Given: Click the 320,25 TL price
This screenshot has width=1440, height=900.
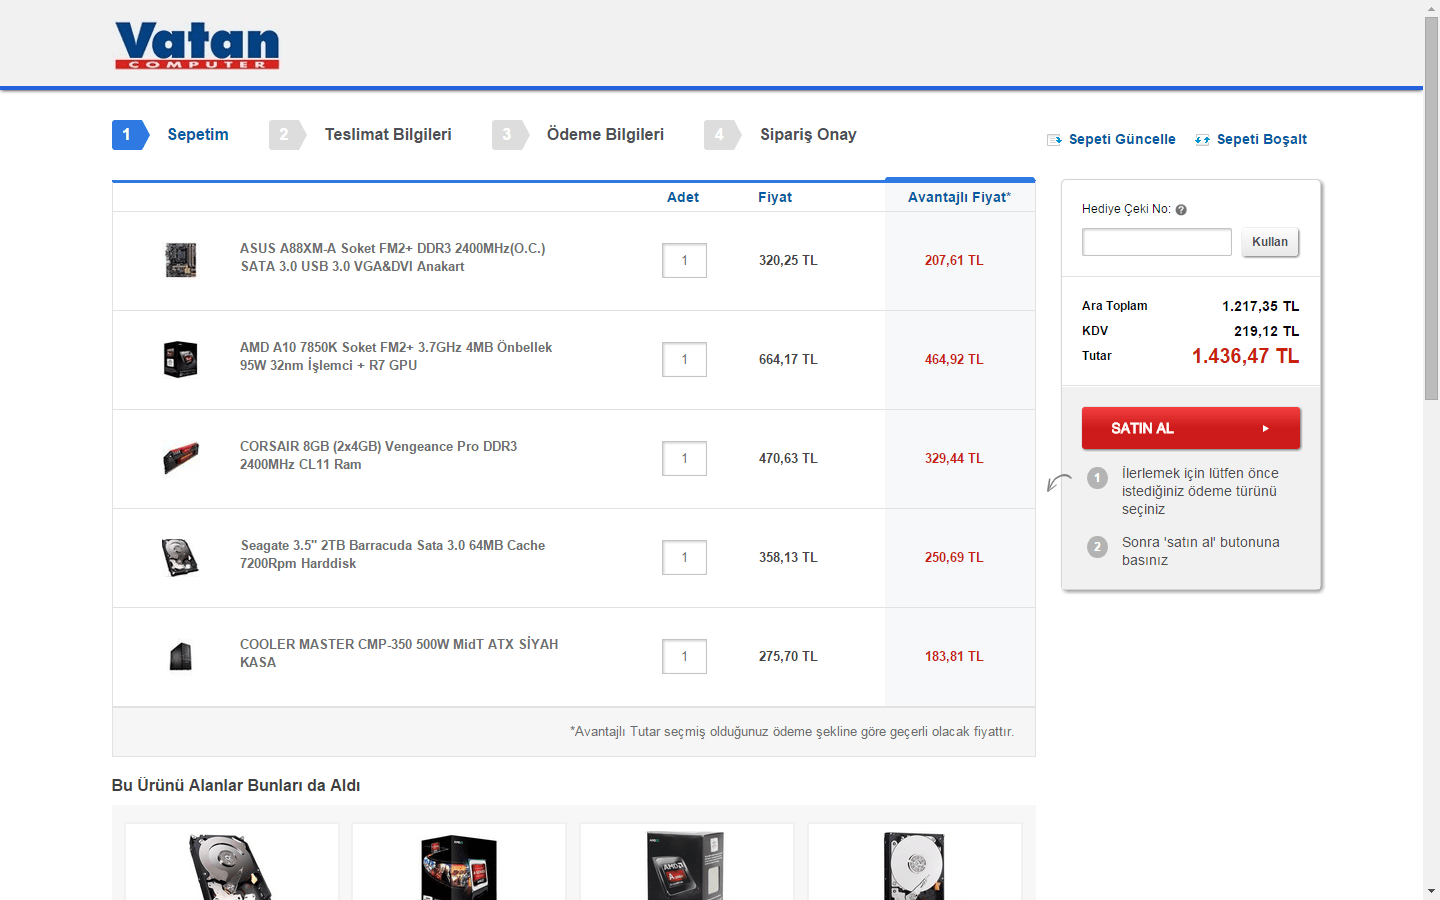Looking at the screenshot, I should [788, 261].
